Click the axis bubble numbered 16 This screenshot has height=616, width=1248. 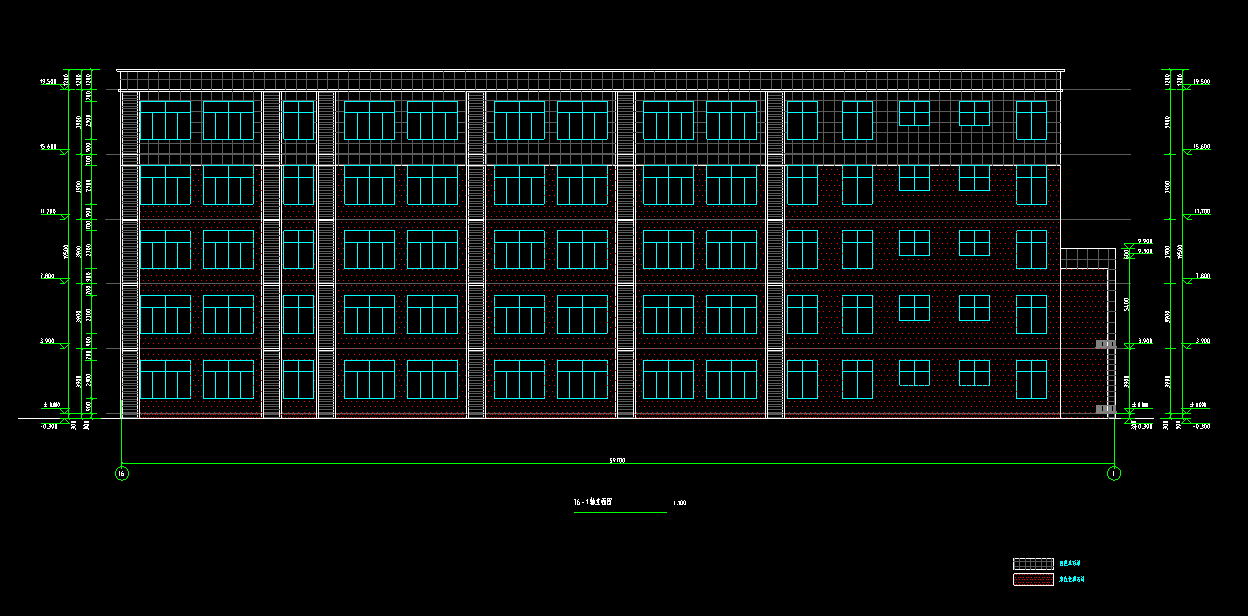point(122,474)
